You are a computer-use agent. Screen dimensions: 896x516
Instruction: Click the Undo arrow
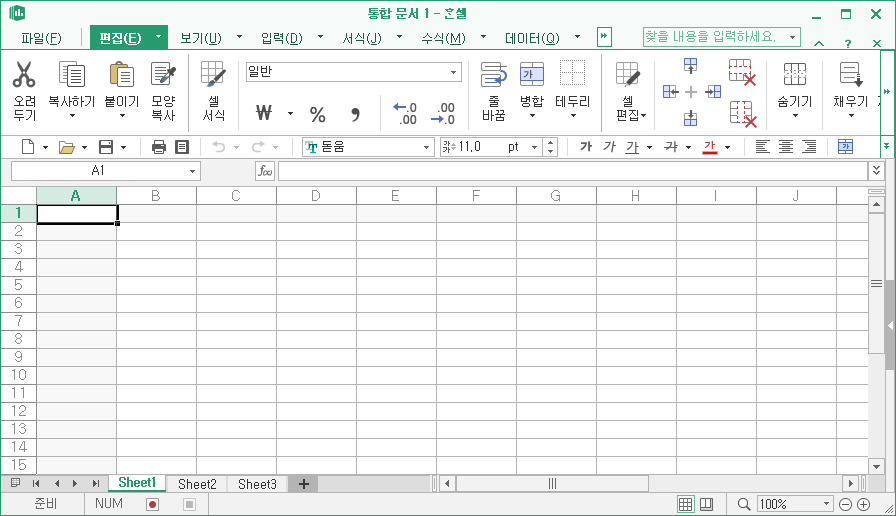click(218, 147)
